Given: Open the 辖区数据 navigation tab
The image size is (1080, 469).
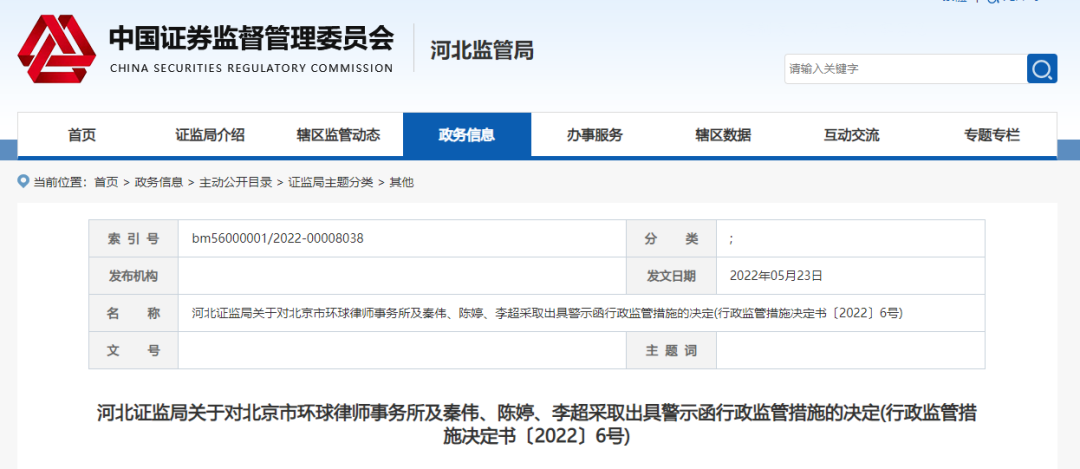Looking at the screenshot, I should [723, 135].
